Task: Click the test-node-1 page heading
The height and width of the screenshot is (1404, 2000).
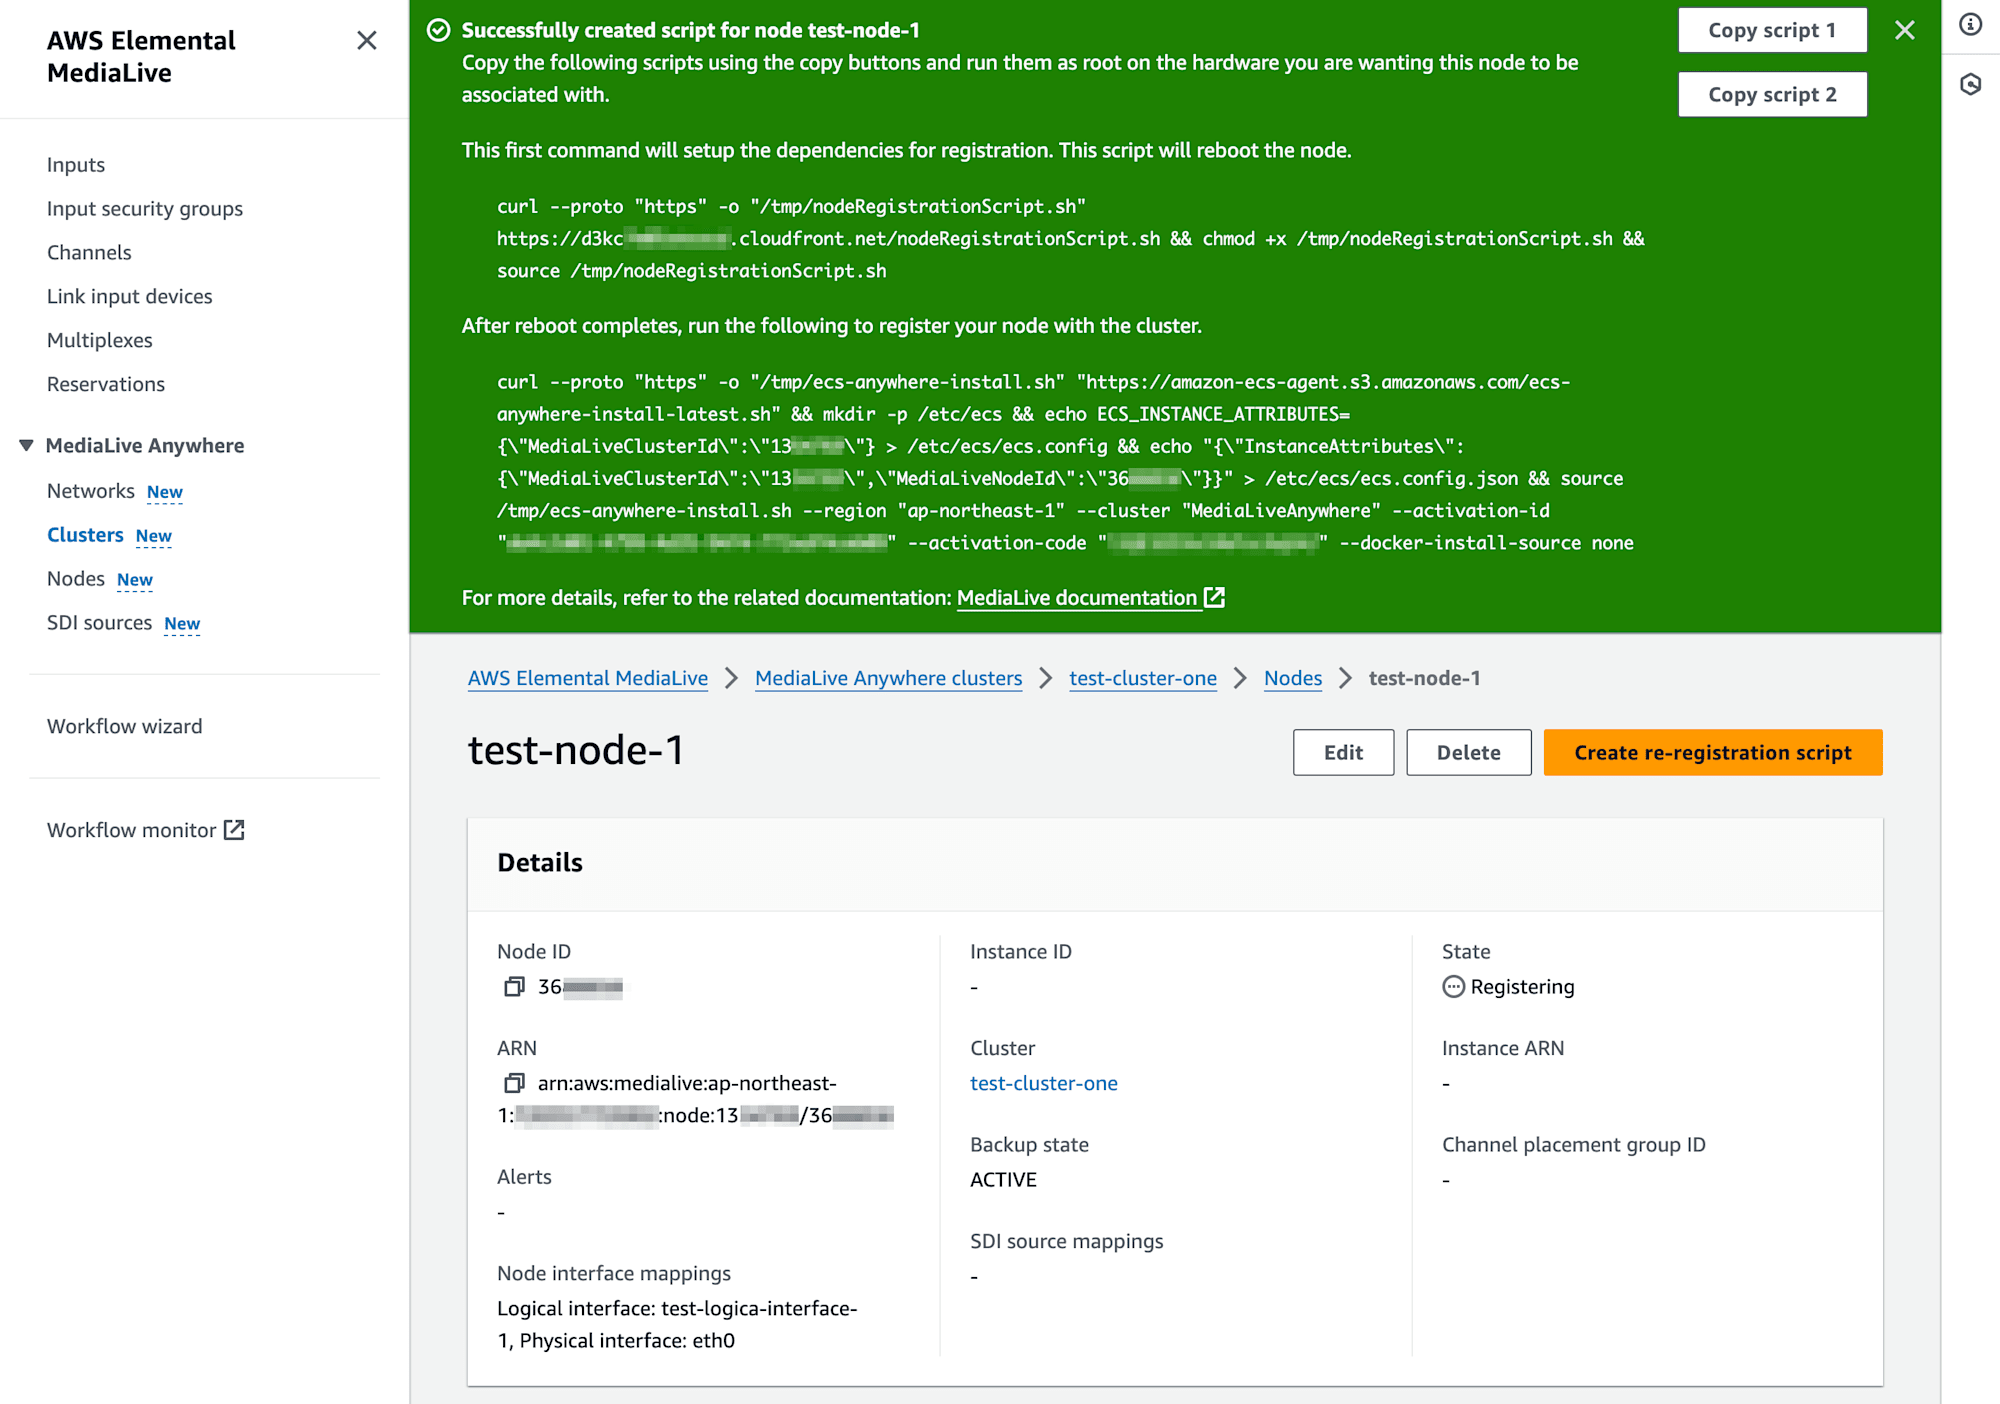Action: coord(576,750)
